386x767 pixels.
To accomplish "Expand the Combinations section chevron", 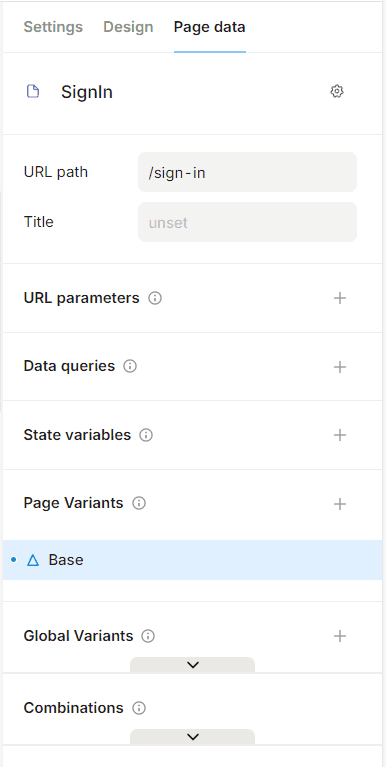I will click(193, 737).
